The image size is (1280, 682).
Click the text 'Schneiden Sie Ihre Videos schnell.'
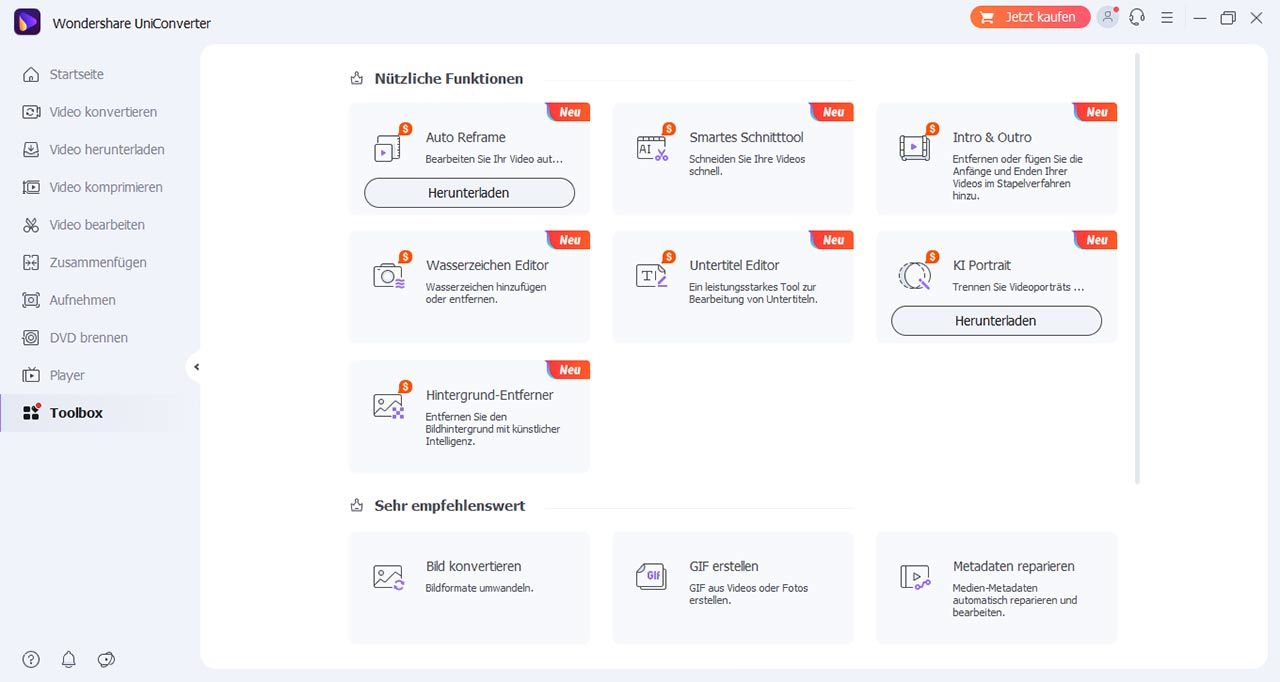coord(747,165)
